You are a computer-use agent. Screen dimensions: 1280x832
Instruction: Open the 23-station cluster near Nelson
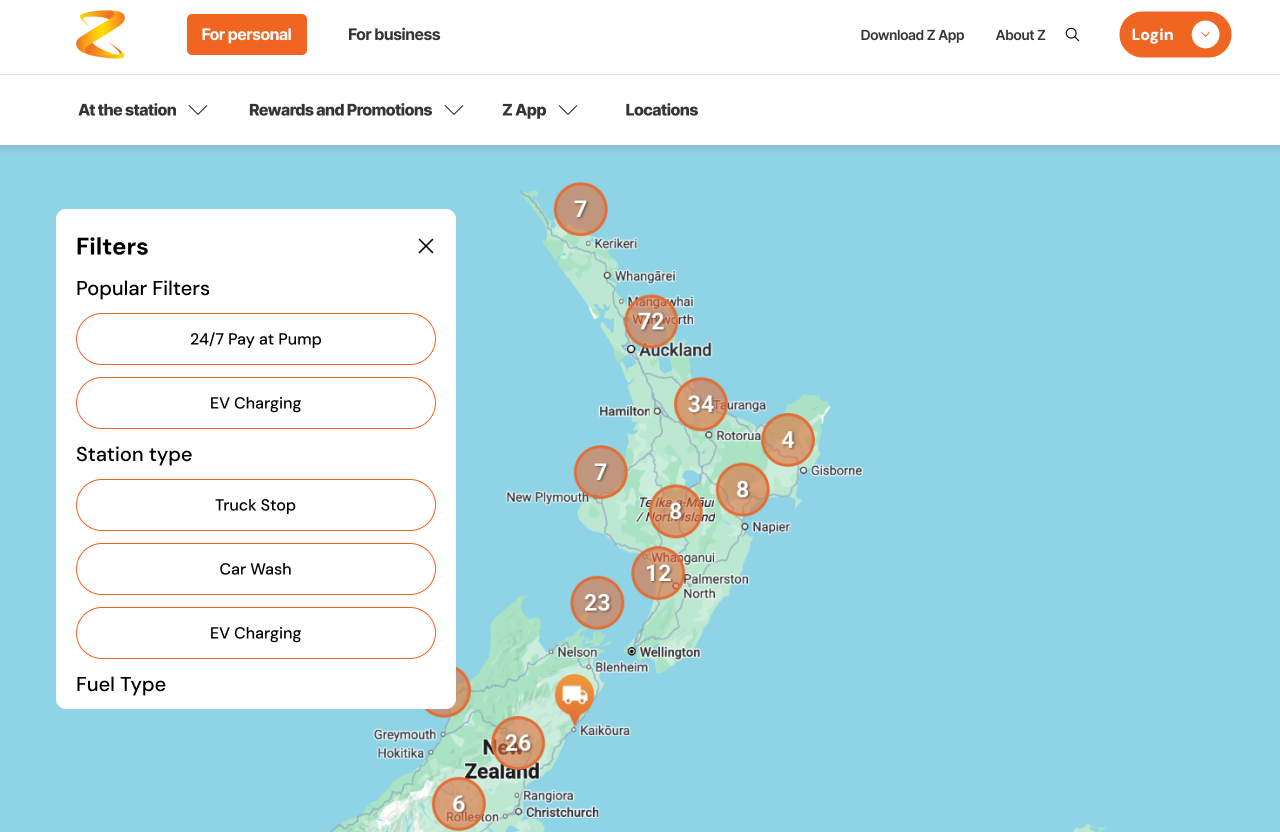pos(597,603)
